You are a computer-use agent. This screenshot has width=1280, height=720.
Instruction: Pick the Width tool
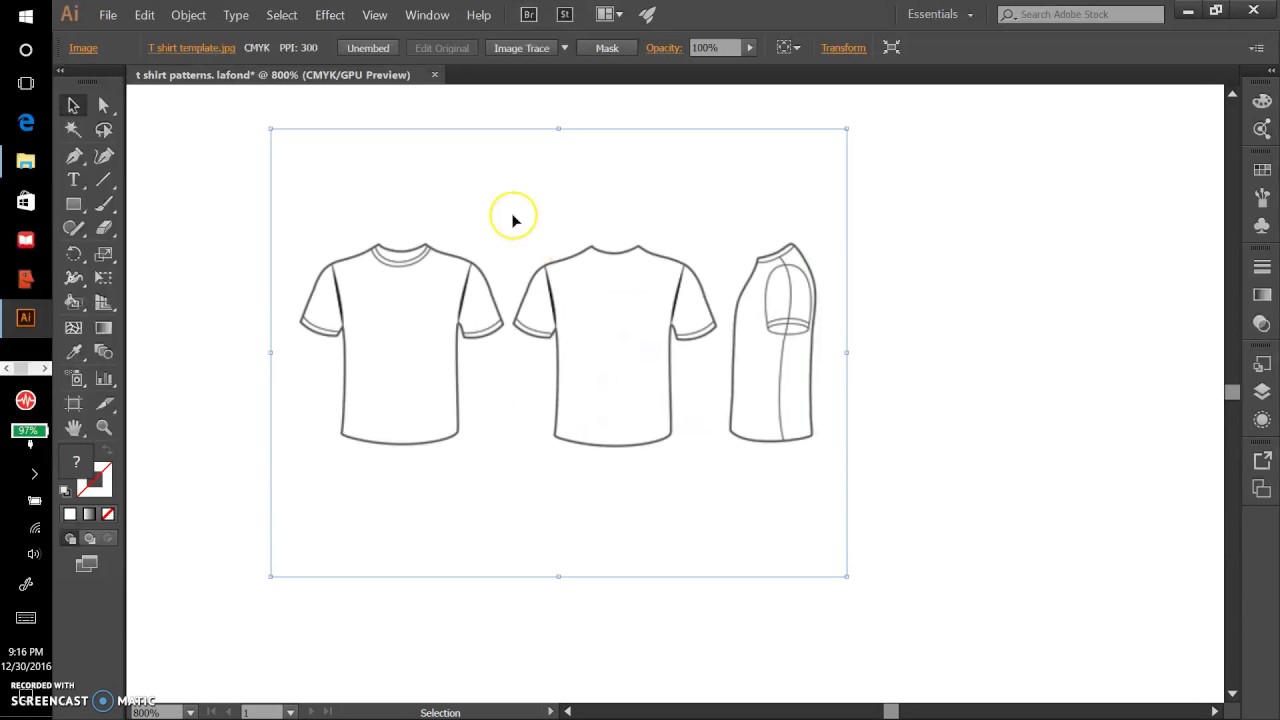pyautogui.click(x=73, y=278)
